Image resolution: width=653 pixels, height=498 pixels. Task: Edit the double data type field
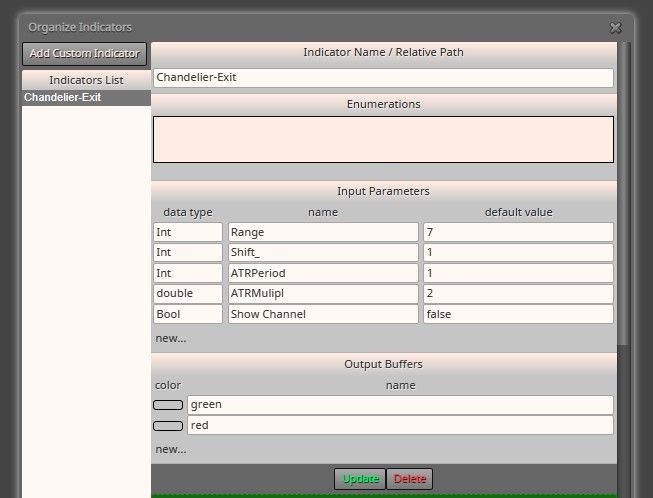188,294
